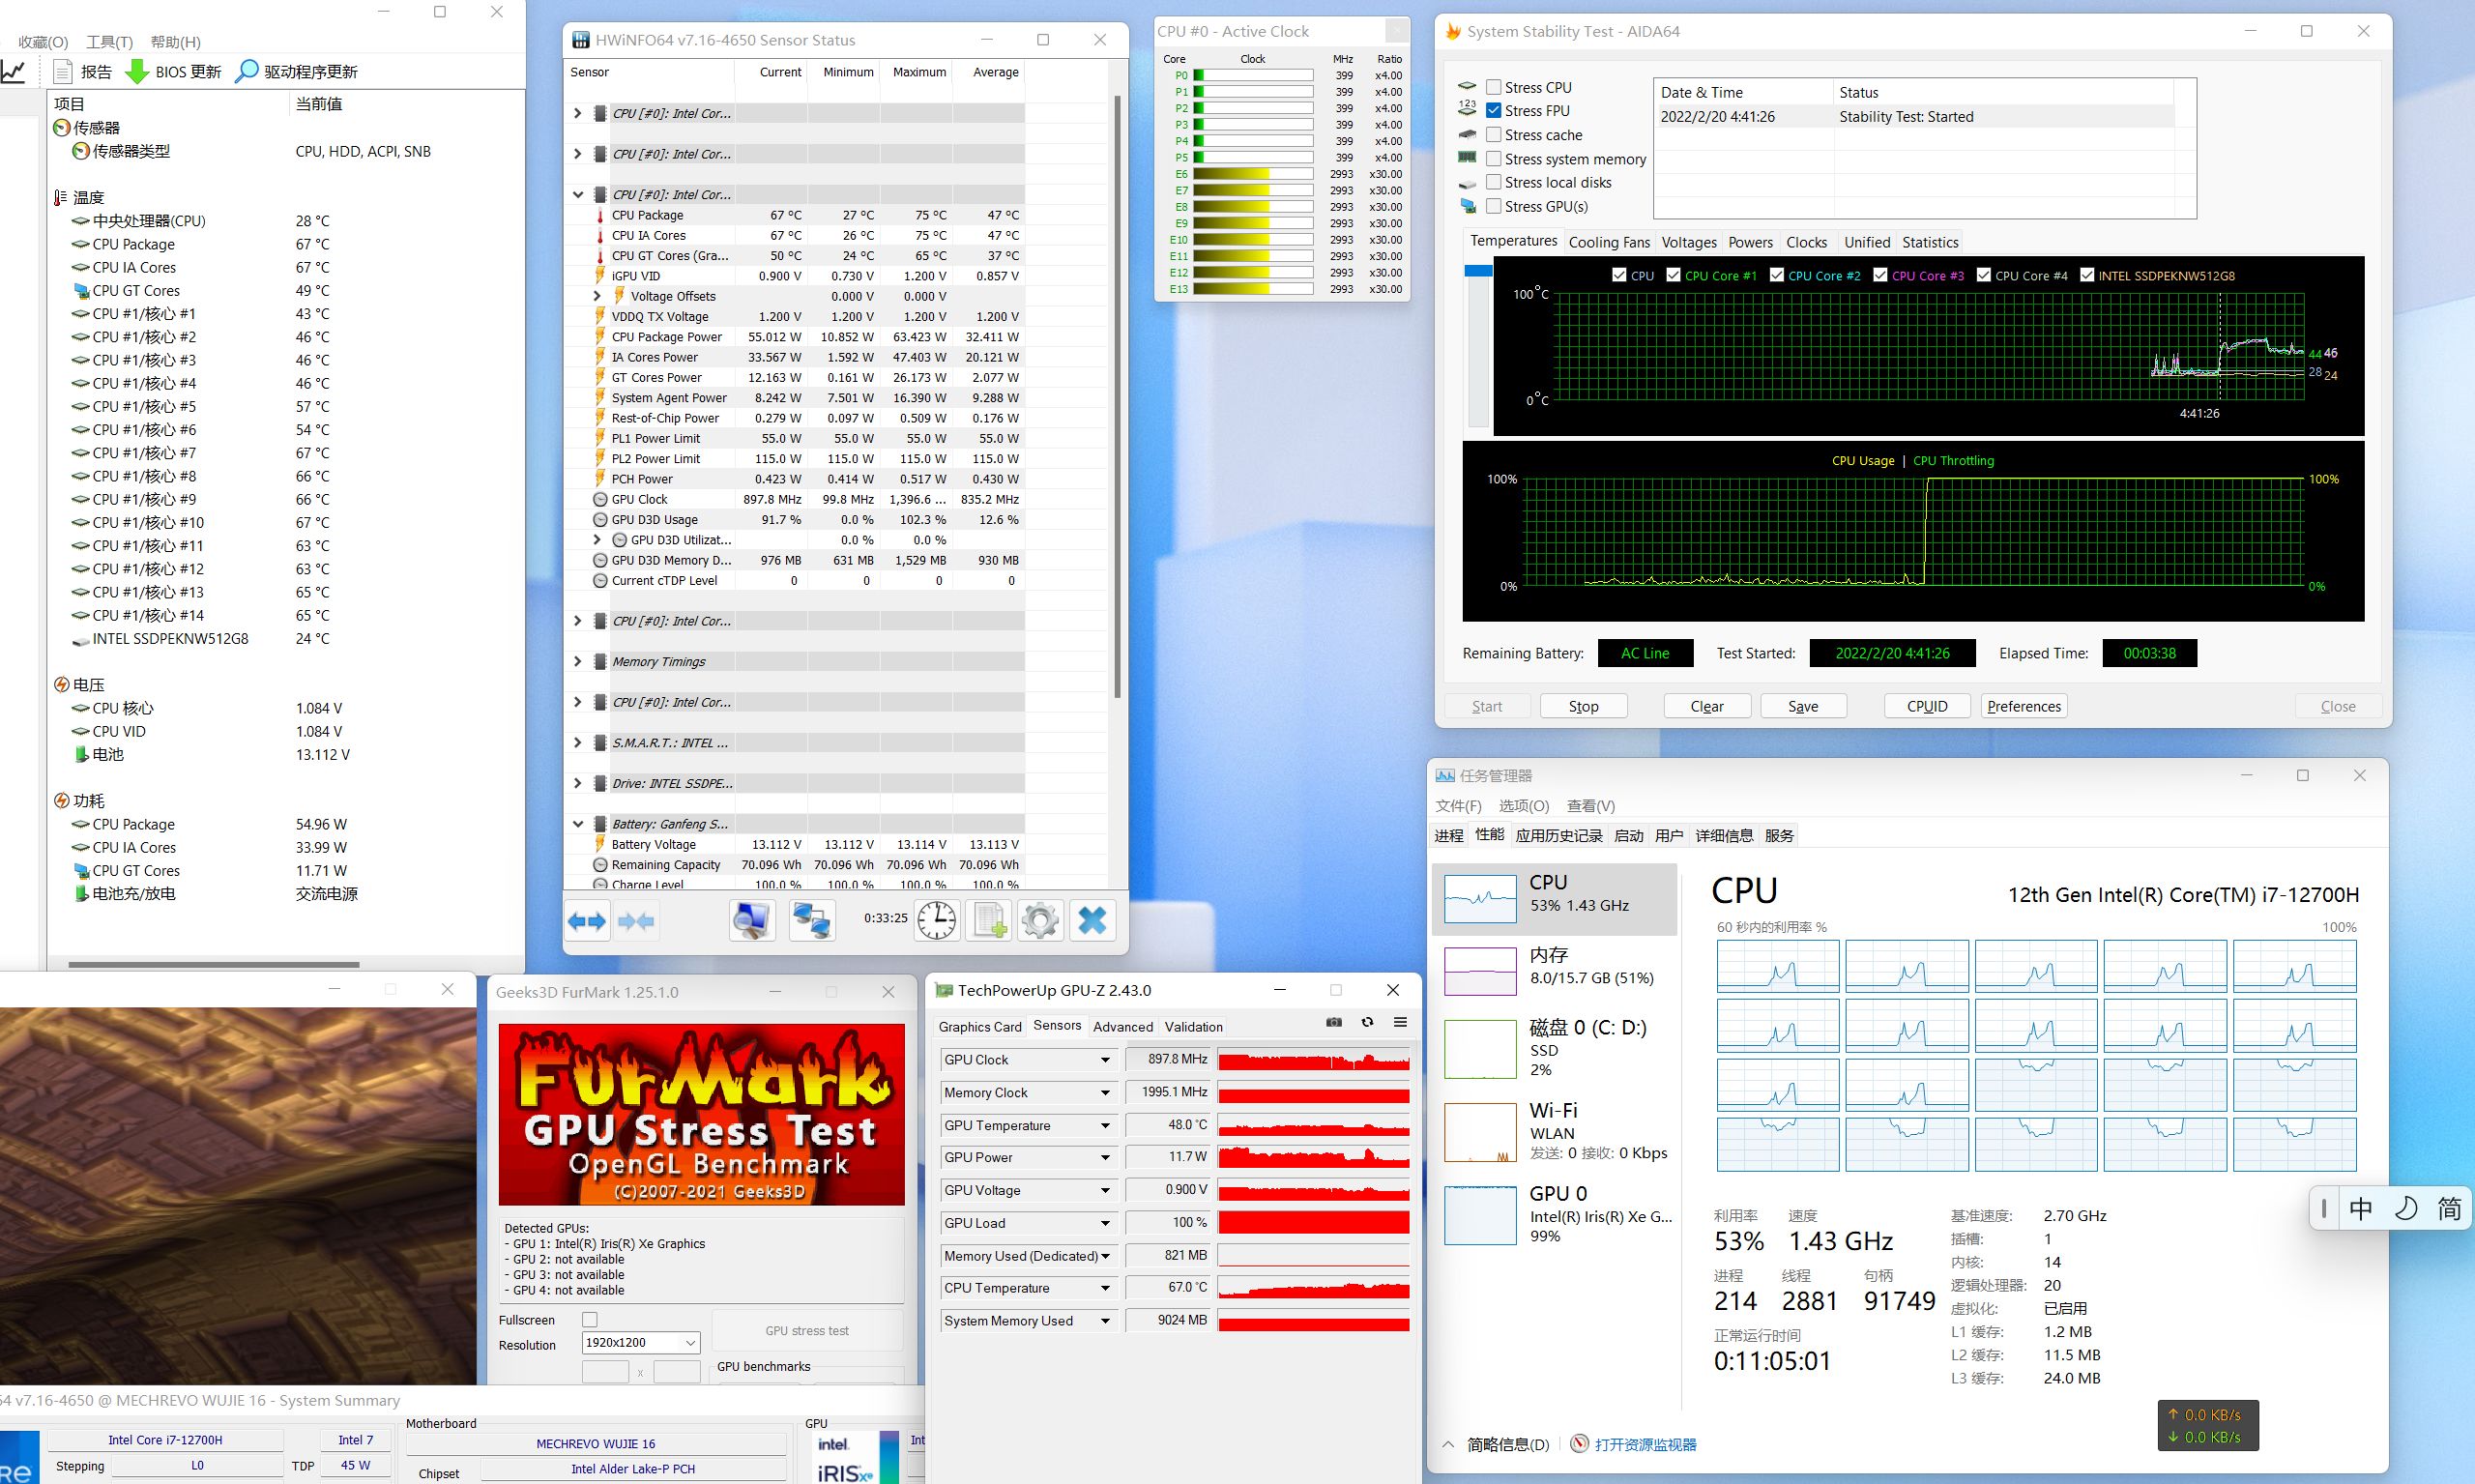Select 磁盘 0 thumbnail in Task Manager

pos(1480,1048)
